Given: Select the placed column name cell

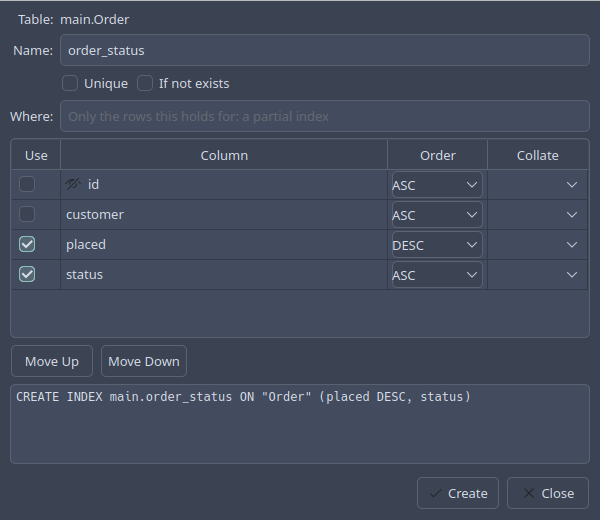Looking at the screenshot, I should click(x=224, y=245).
